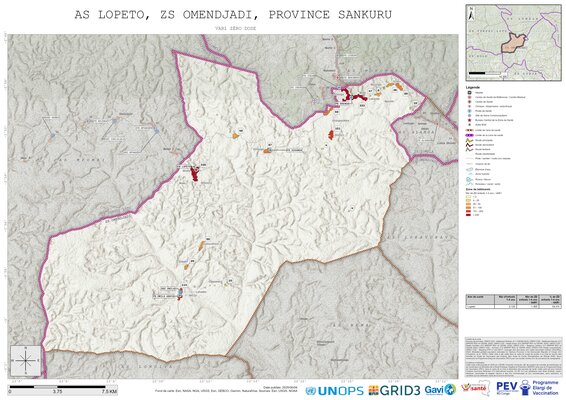This screenshot has width=566, height=400.
Task: Click the Légende heading
Action: [473, 87]
